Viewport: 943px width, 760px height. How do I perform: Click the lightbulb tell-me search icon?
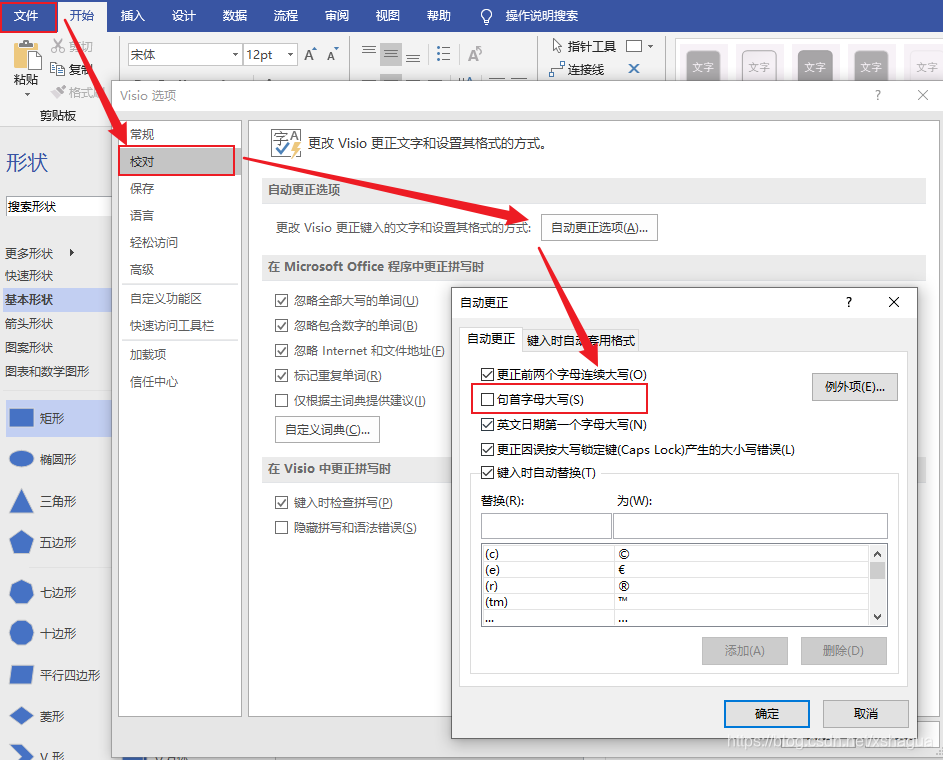point(487,16)
